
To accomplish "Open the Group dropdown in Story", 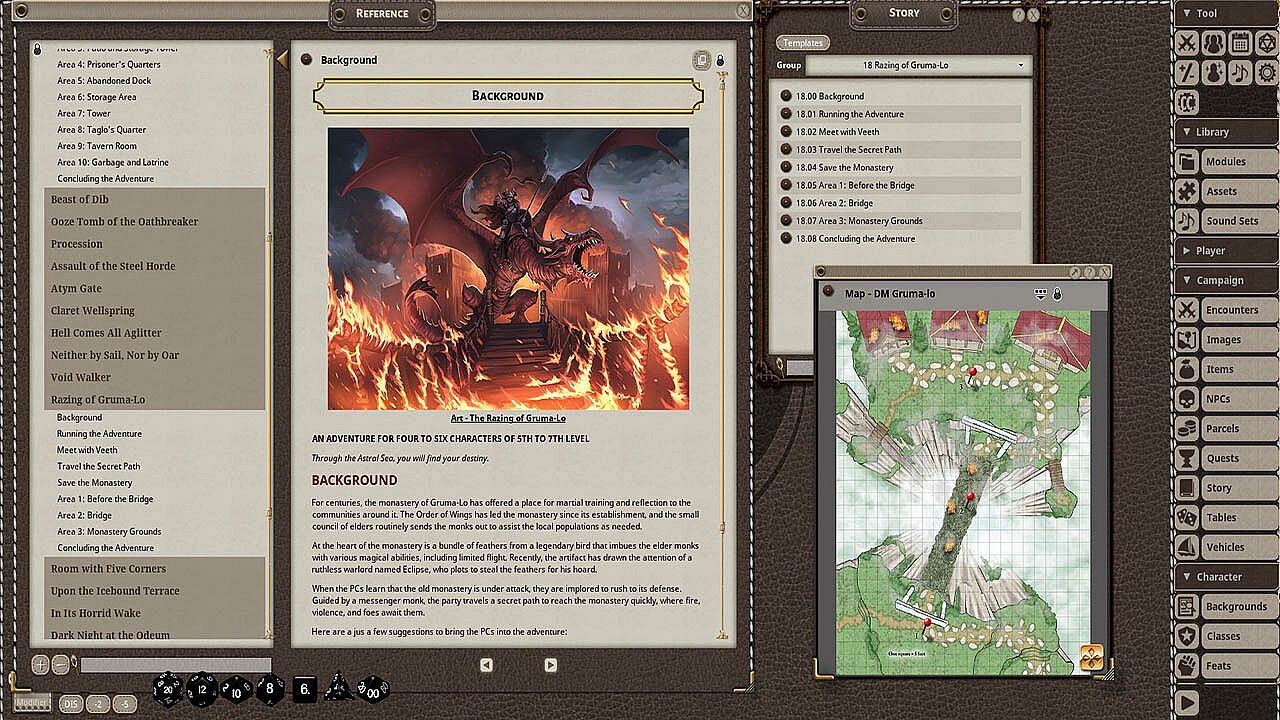I will click(x=918, y=65).
